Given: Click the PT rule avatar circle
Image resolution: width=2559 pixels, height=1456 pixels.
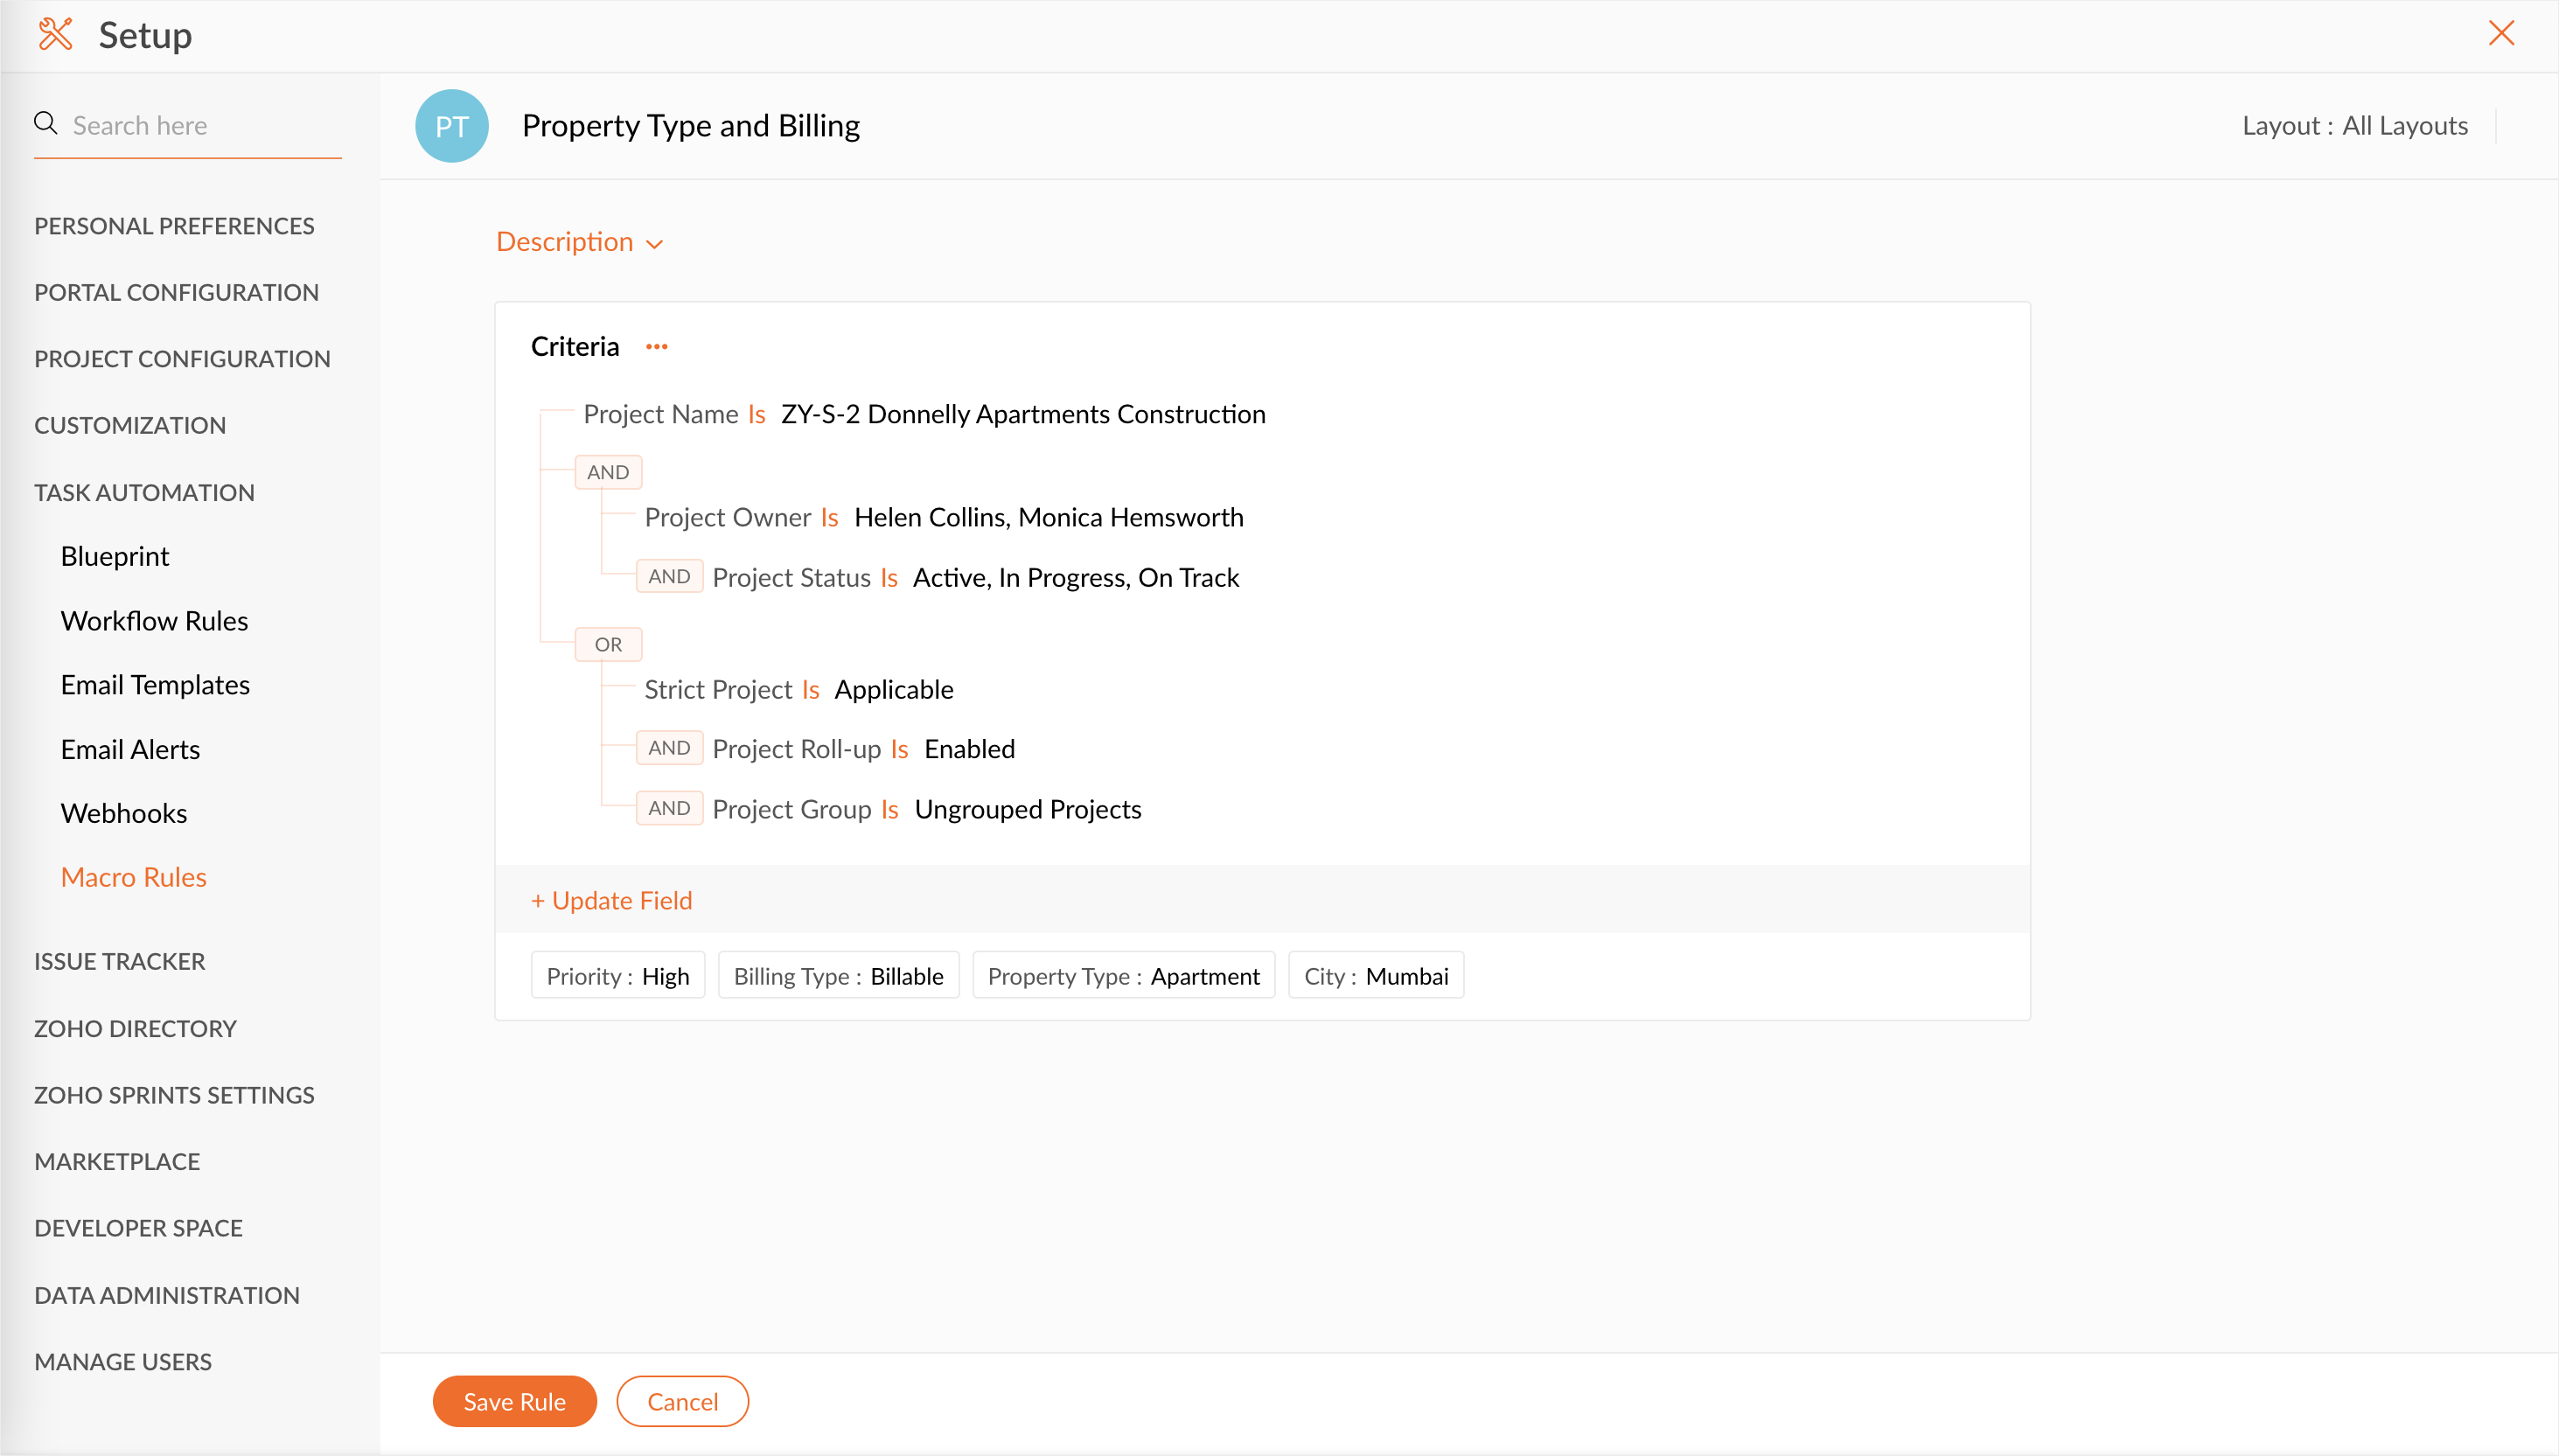Looking at the screenshot, I should pyautogui.click(x=451, y=126).
